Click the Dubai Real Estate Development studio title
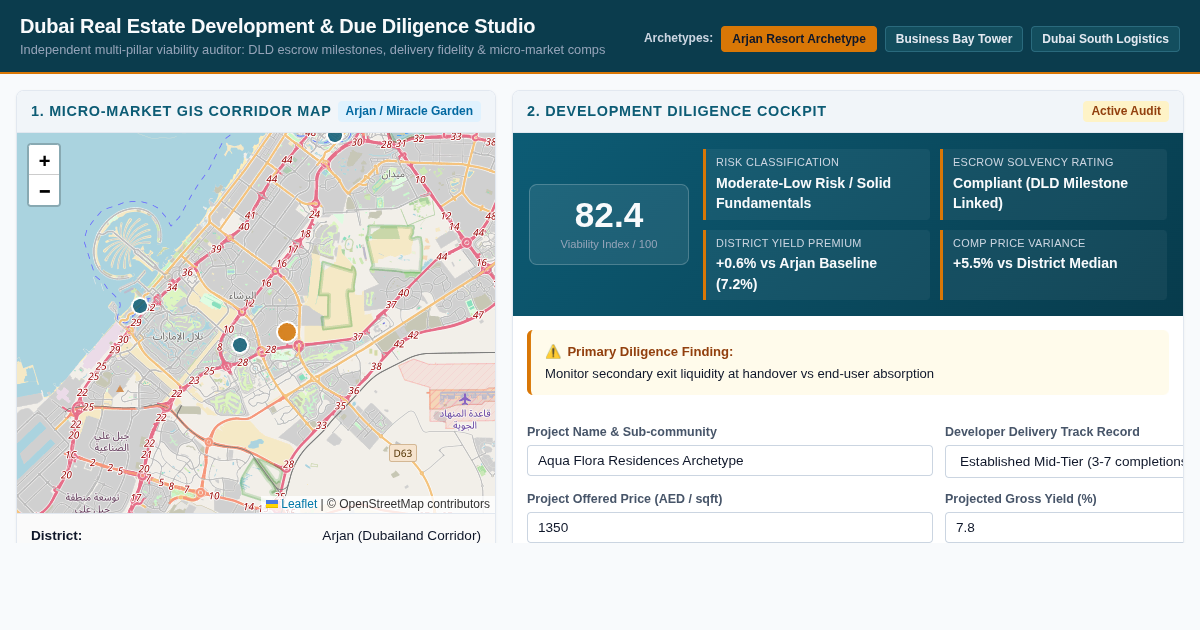The image size is (1200, 630). pyautogui.click(x=278, y=26)
